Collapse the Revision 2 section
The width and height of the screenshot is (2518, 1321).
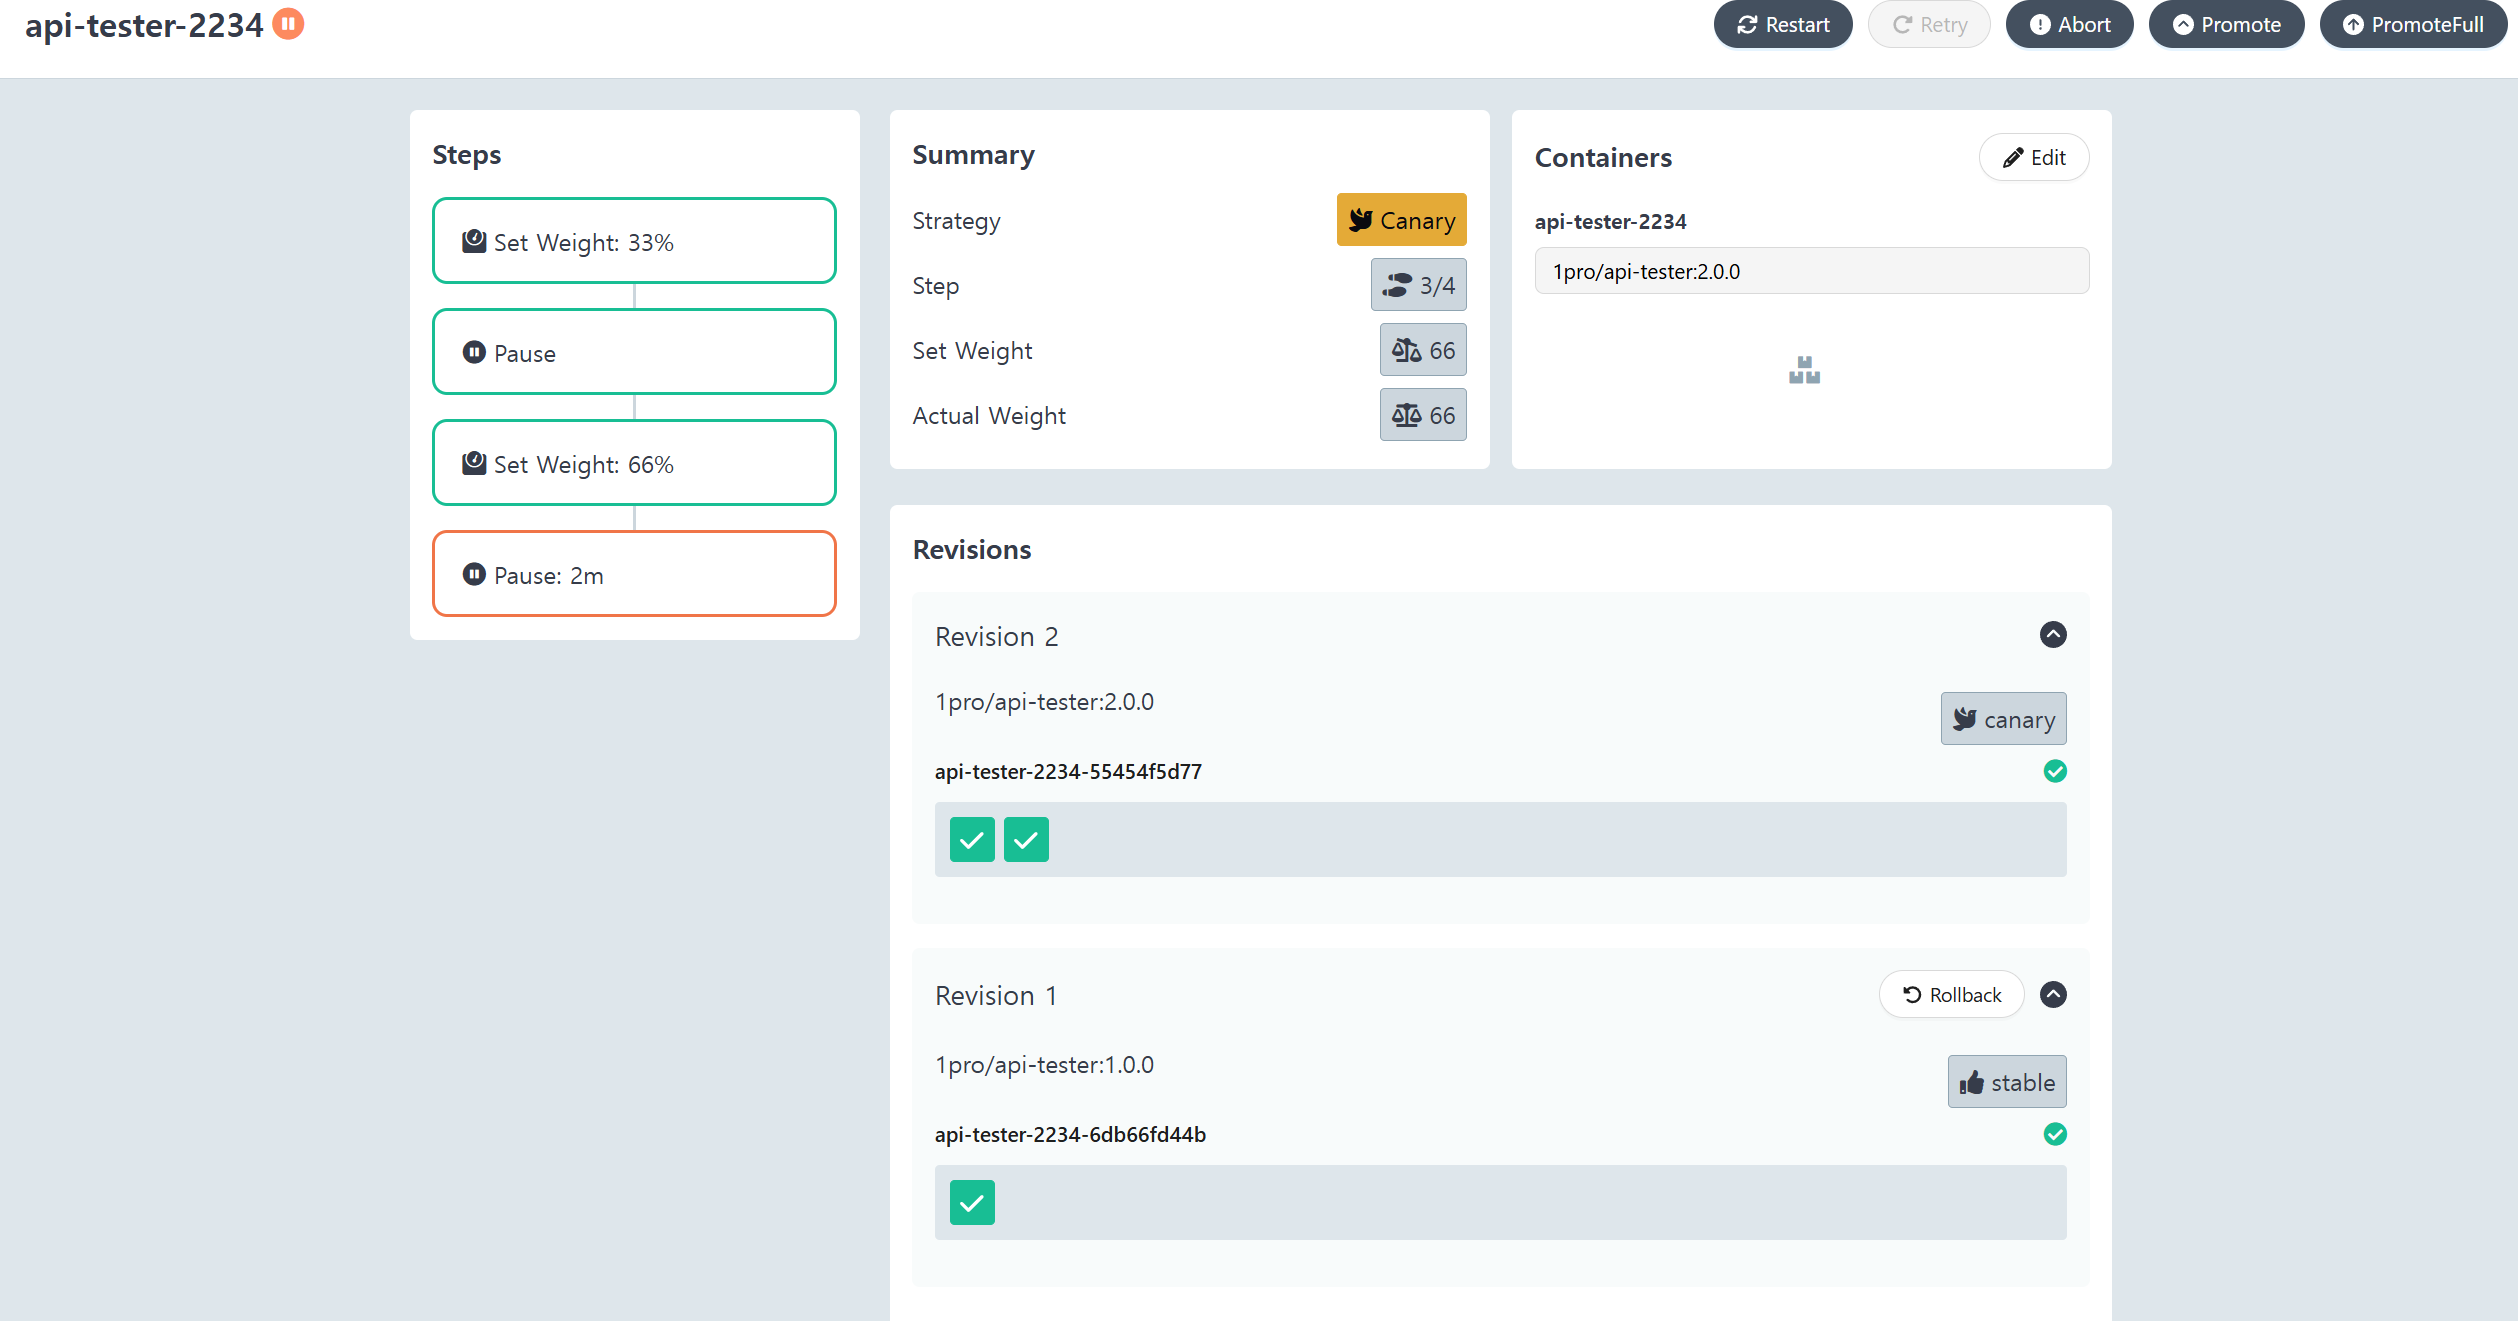[2053, 635]
